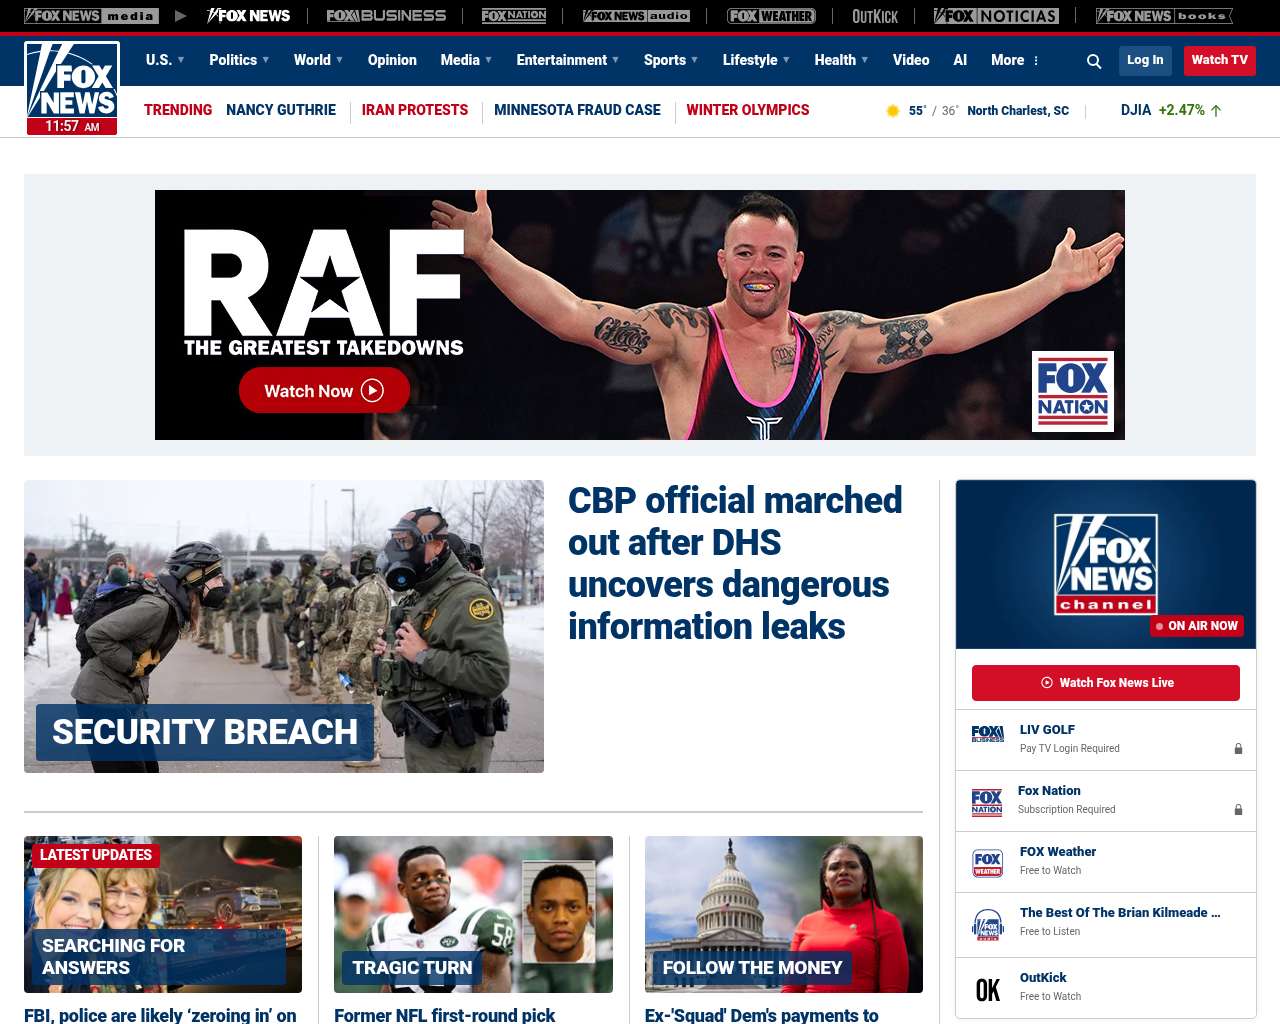Click the DJIA green up arrow
The height and width of the screenshot is (1024, 1280).
point(1216,111)
